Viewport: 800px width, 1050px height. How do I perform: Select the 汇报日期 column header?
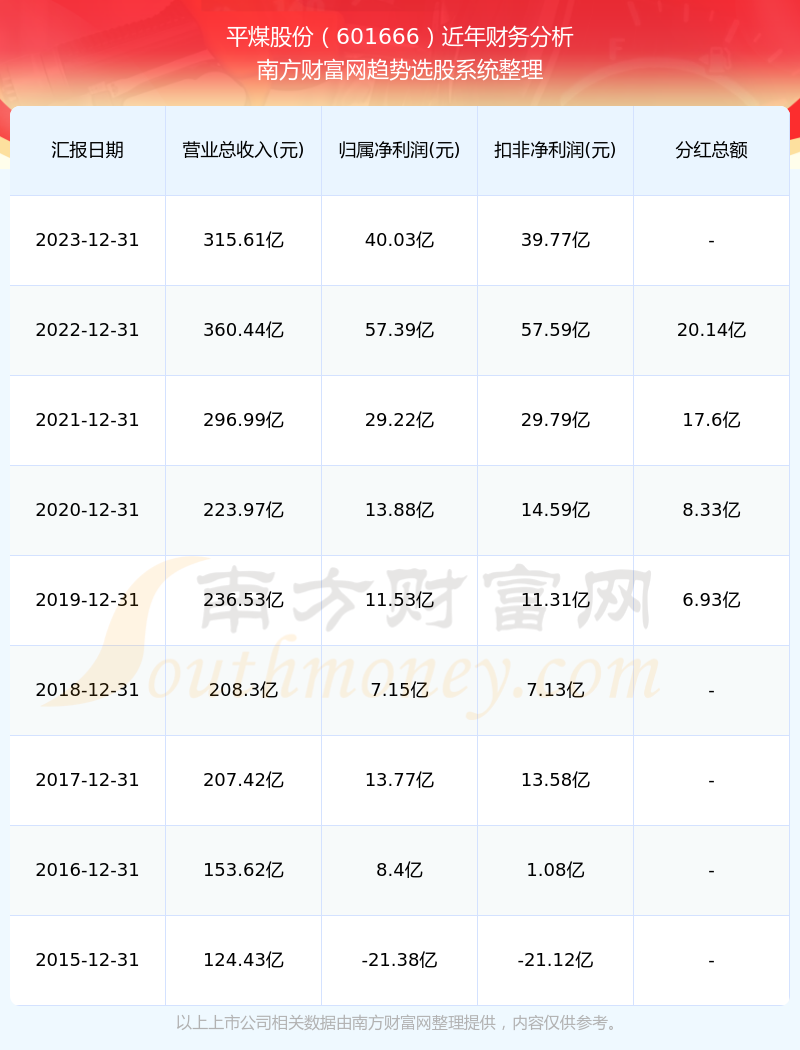[x=88, y=150]
